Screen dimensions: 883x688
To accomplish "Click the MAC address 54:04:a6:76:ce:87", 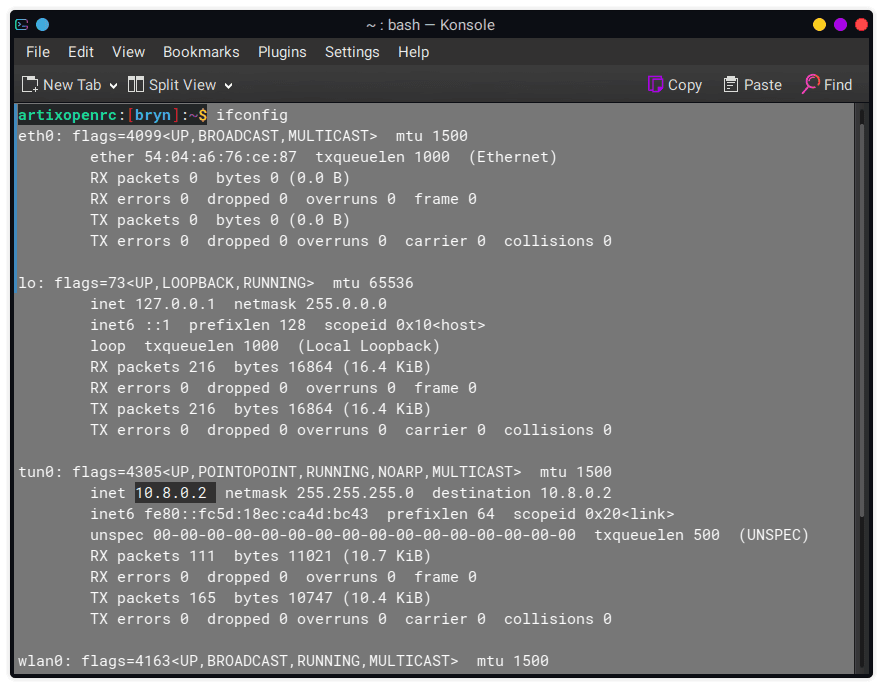I will click(x=220, y=157).
